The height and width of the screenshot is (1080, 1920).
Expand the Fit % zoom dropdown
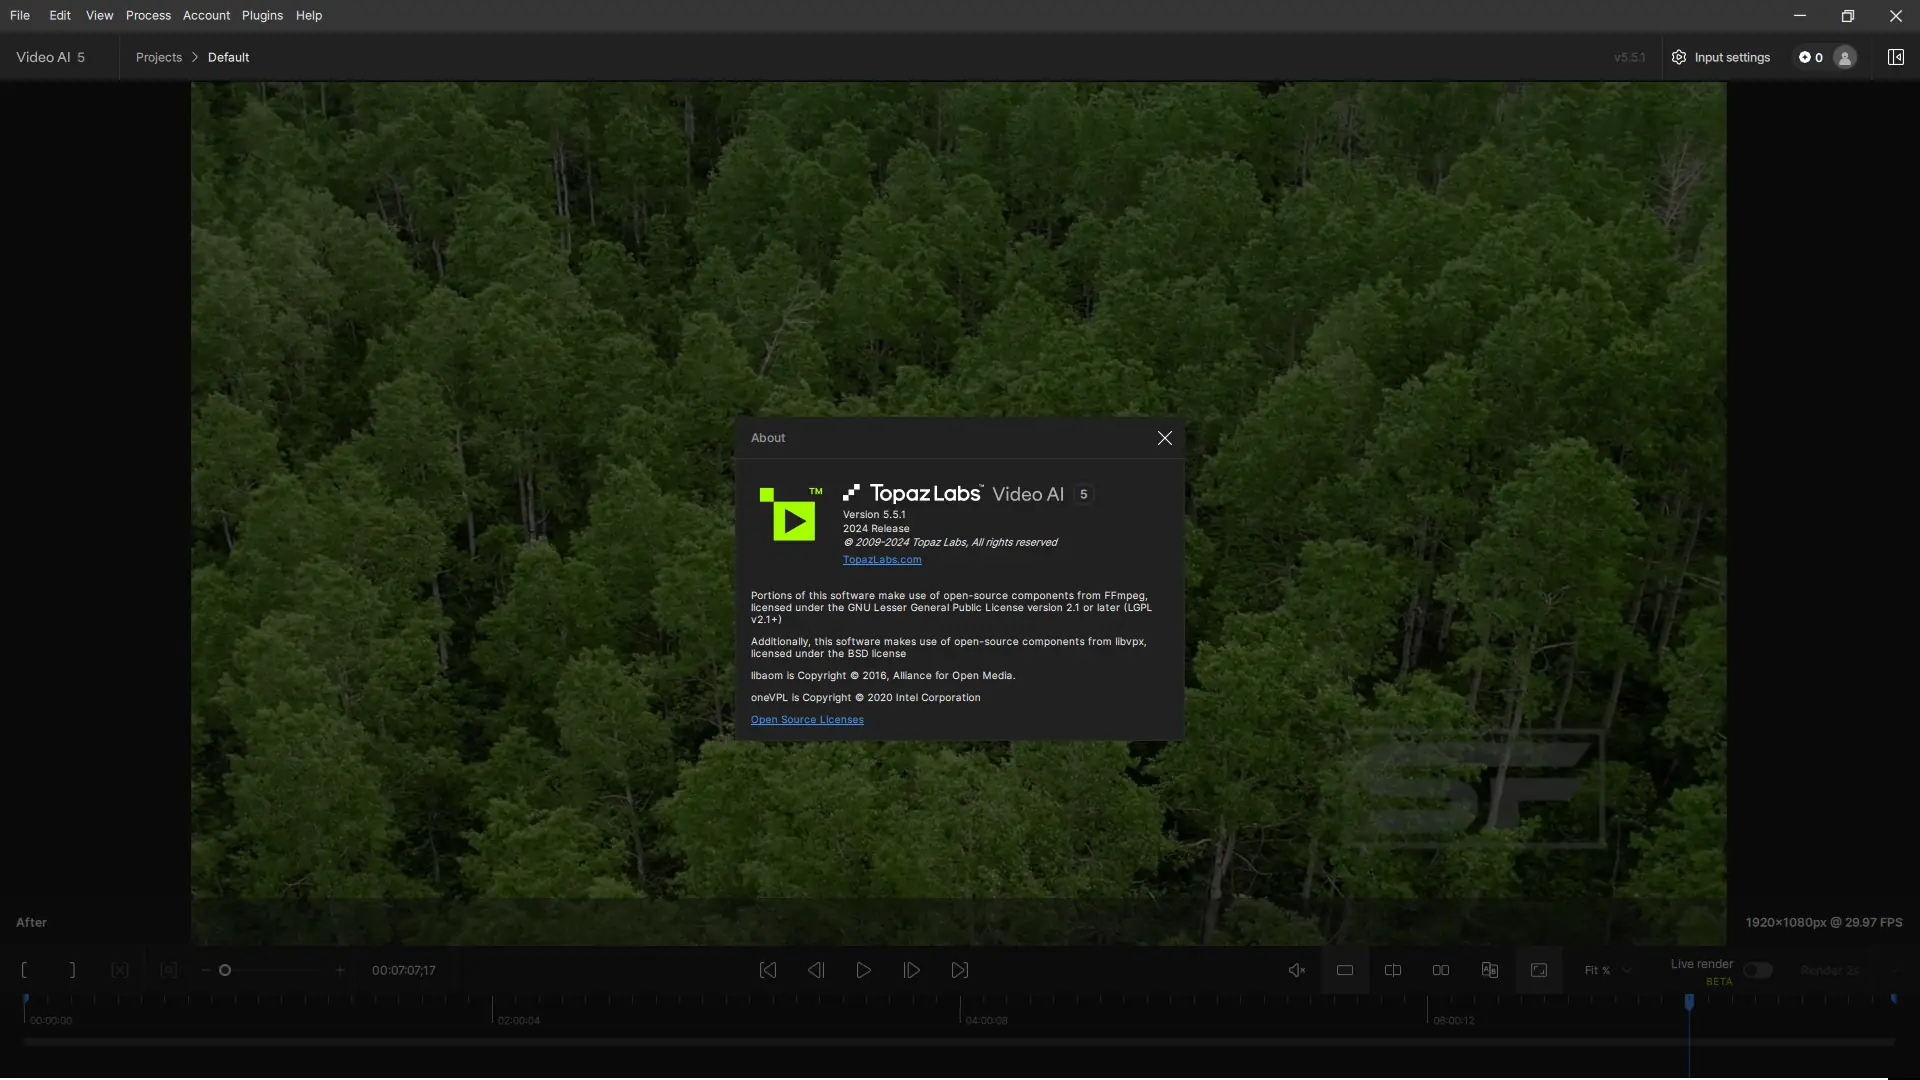[x=1607, y=970]
